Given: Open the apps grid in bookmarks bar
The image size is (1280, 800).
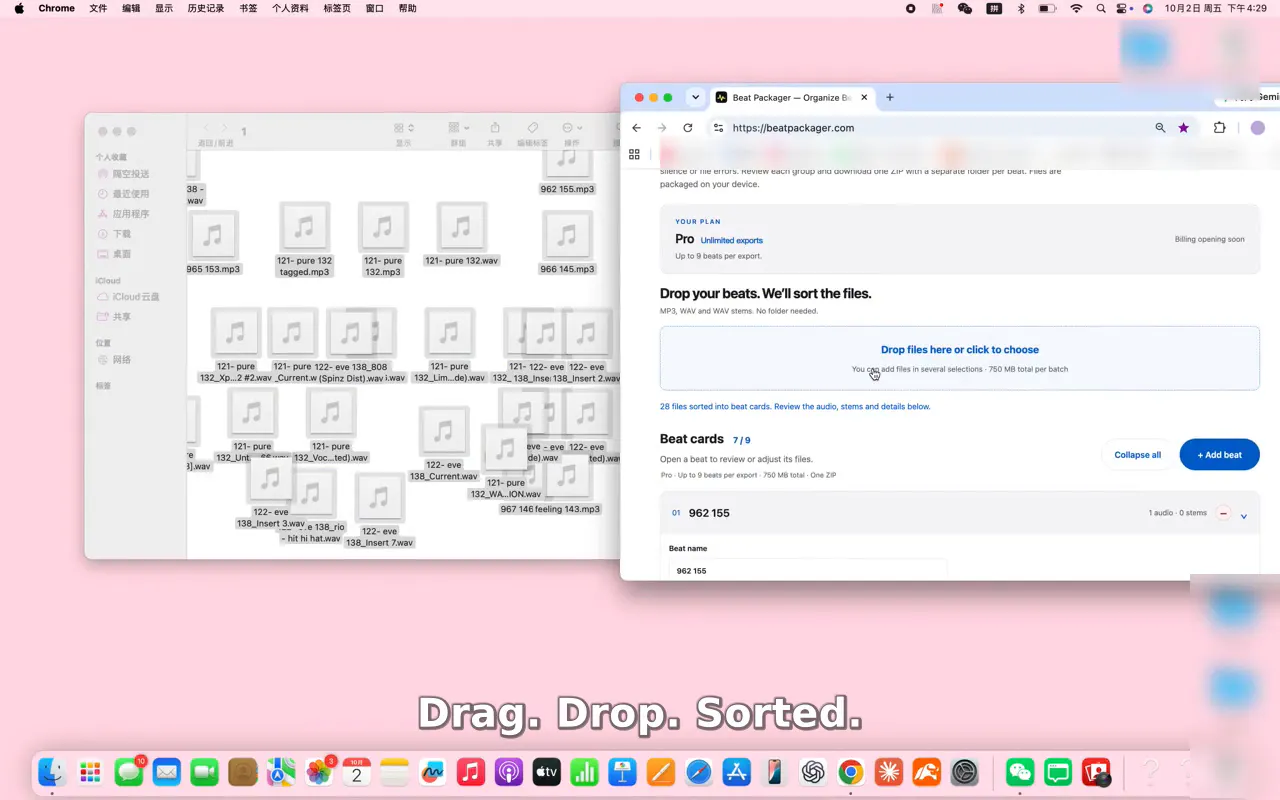Looking at the screenshot, I should point(634,154).
